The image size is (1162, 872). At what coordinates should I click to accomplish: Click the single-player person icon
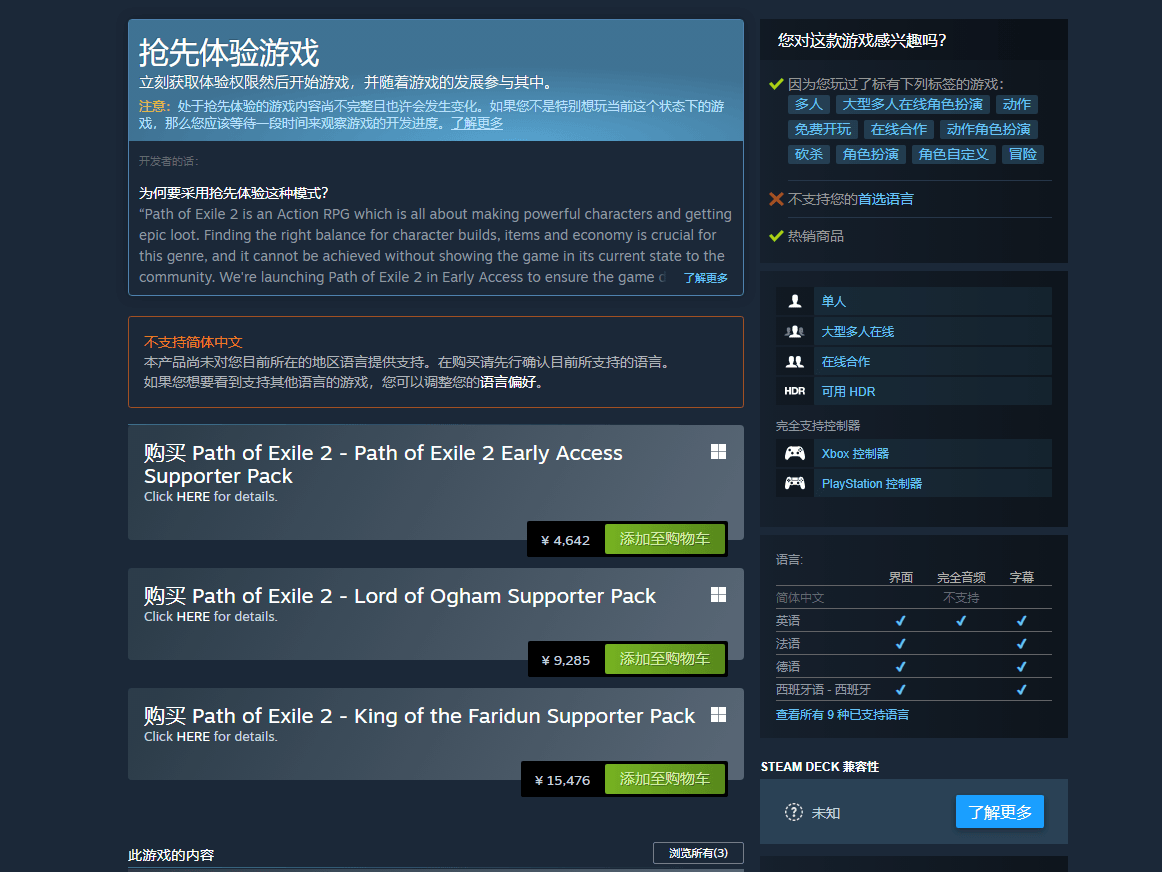794,301
